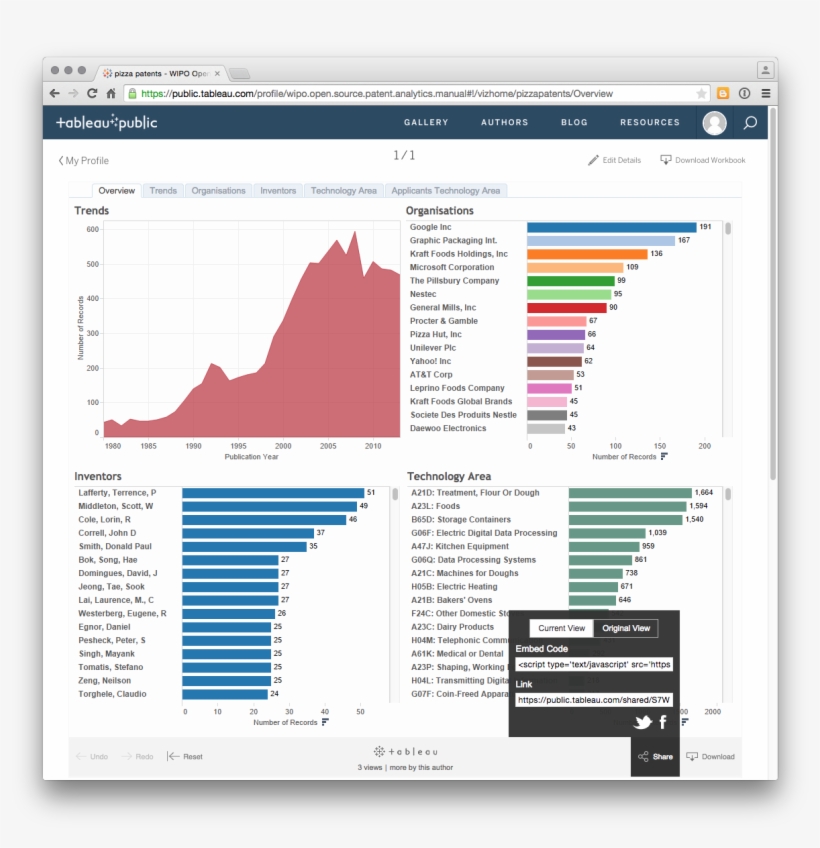Sort Technology Area records with sort icon

(685, 722)
